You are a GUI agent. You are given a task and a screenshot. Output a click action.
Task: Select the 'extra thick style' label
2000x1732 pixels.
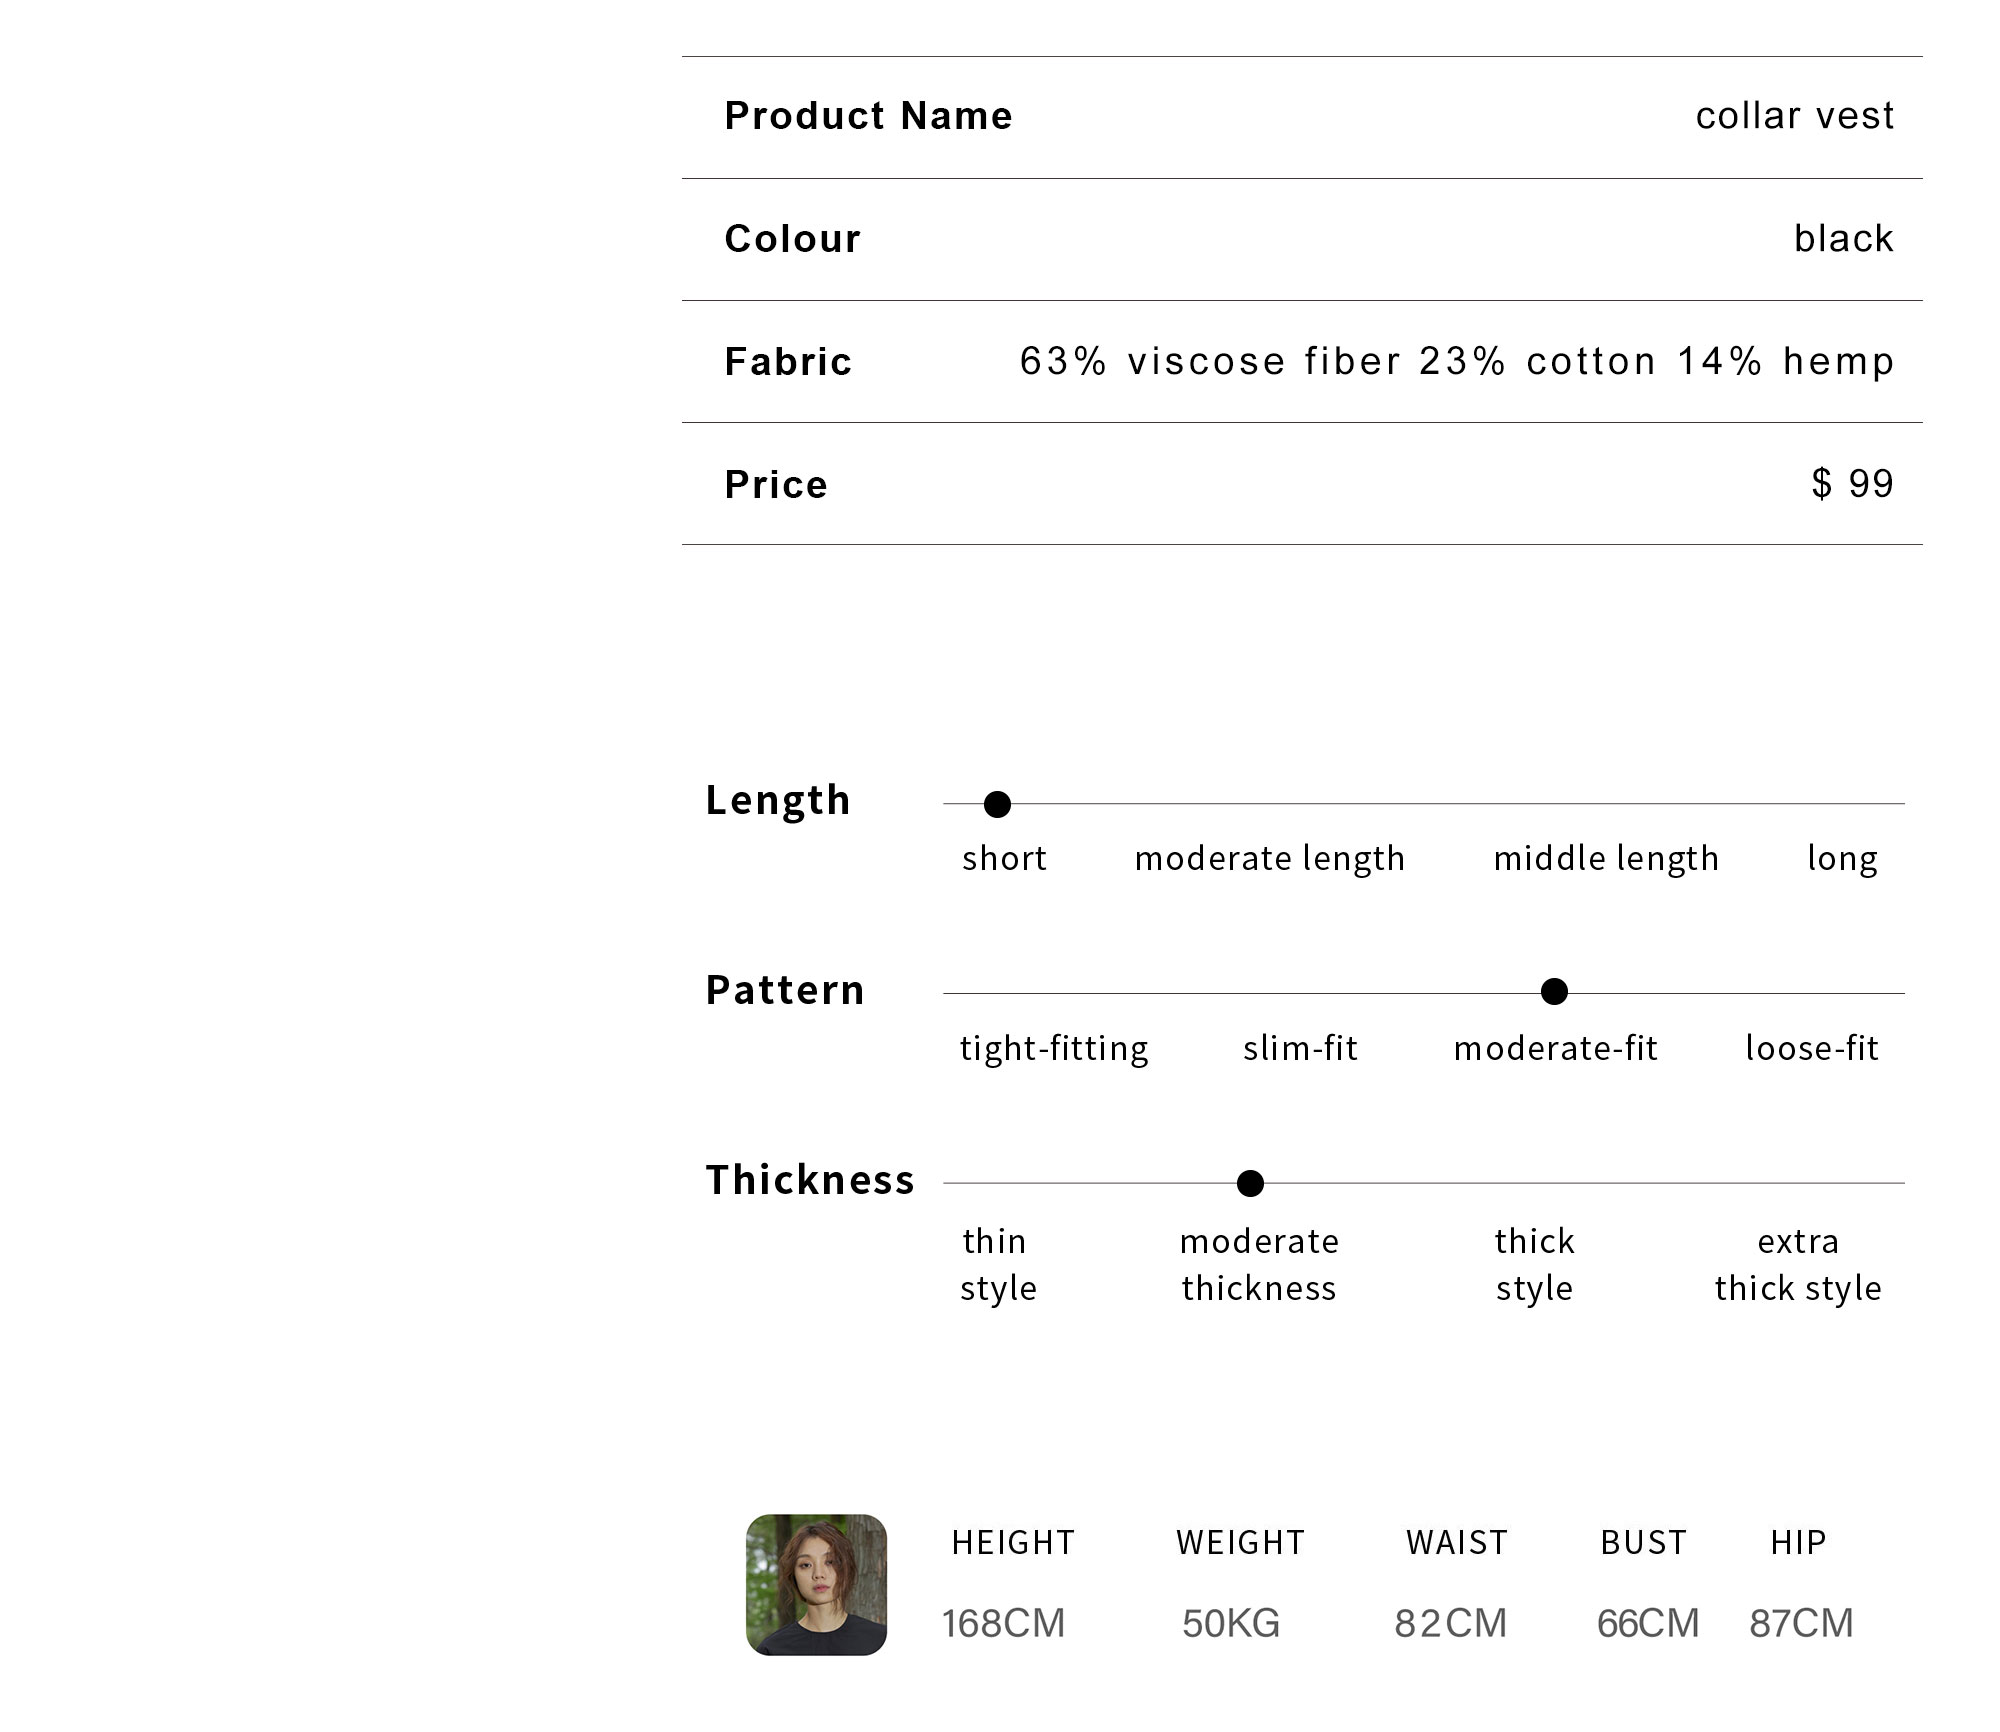click(1798, 1265)
